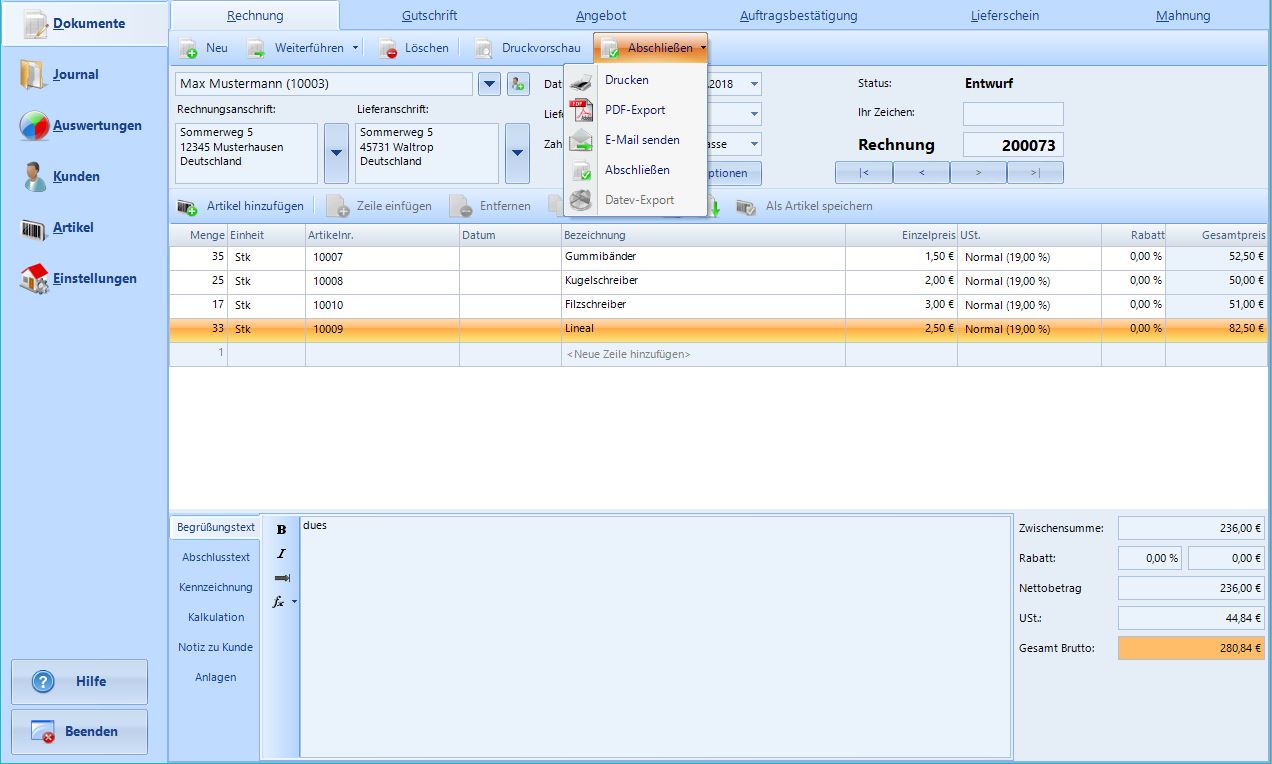
Task: Toggle italic text formatting
Action: coord(281,553)
